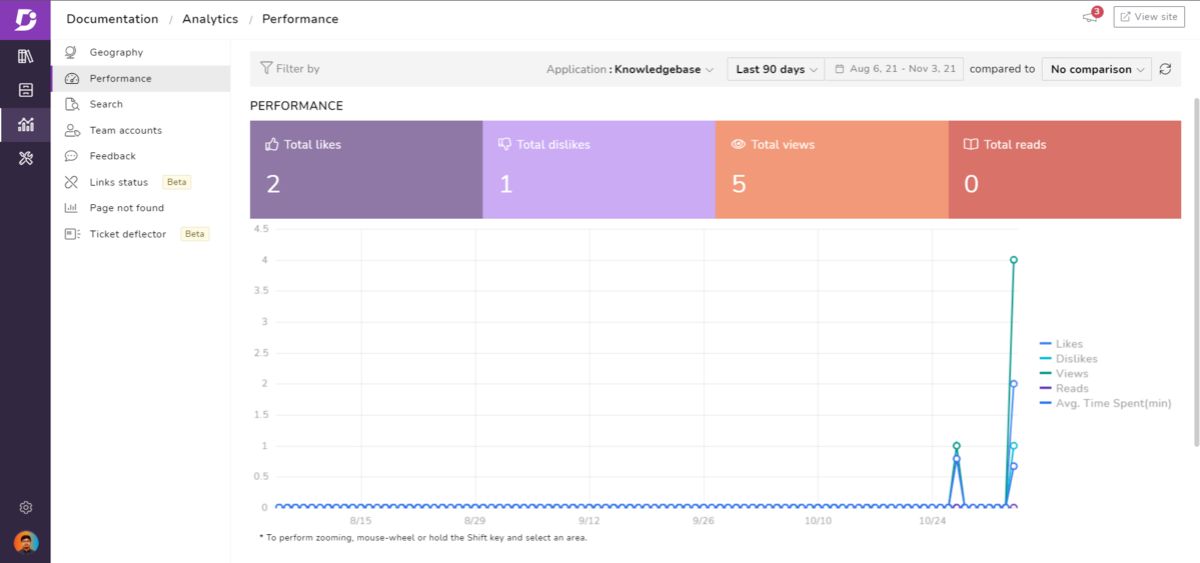Open the Application Knowledgebase dropdown
The height and width of the screenshot is (563, 1200).
click(630, 69)
